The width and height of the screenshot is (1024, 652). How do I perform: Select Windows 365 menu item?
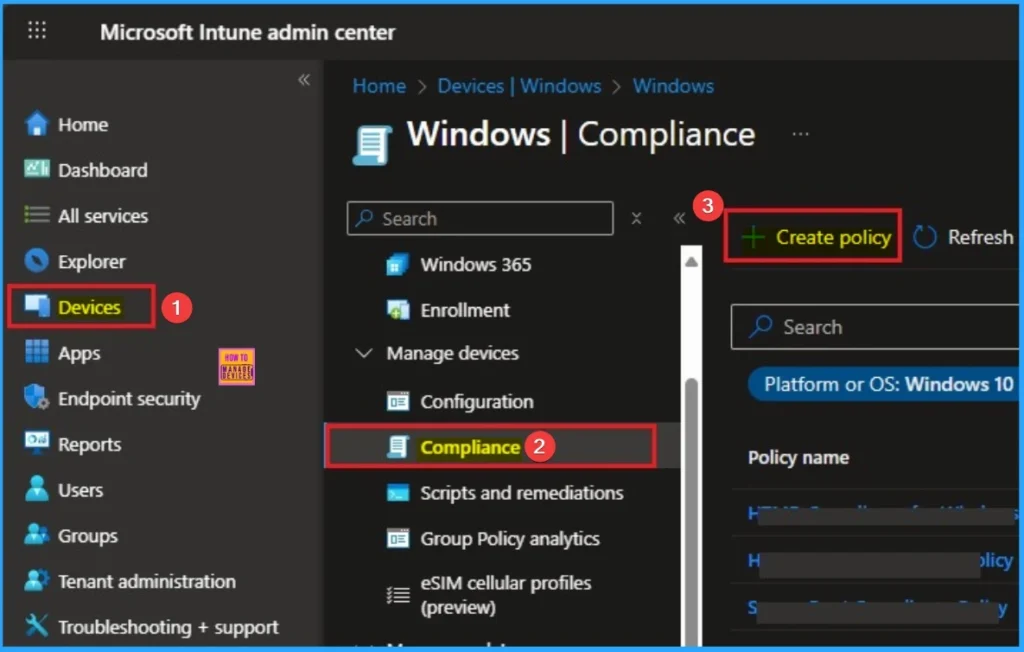[x=475, y=265]
